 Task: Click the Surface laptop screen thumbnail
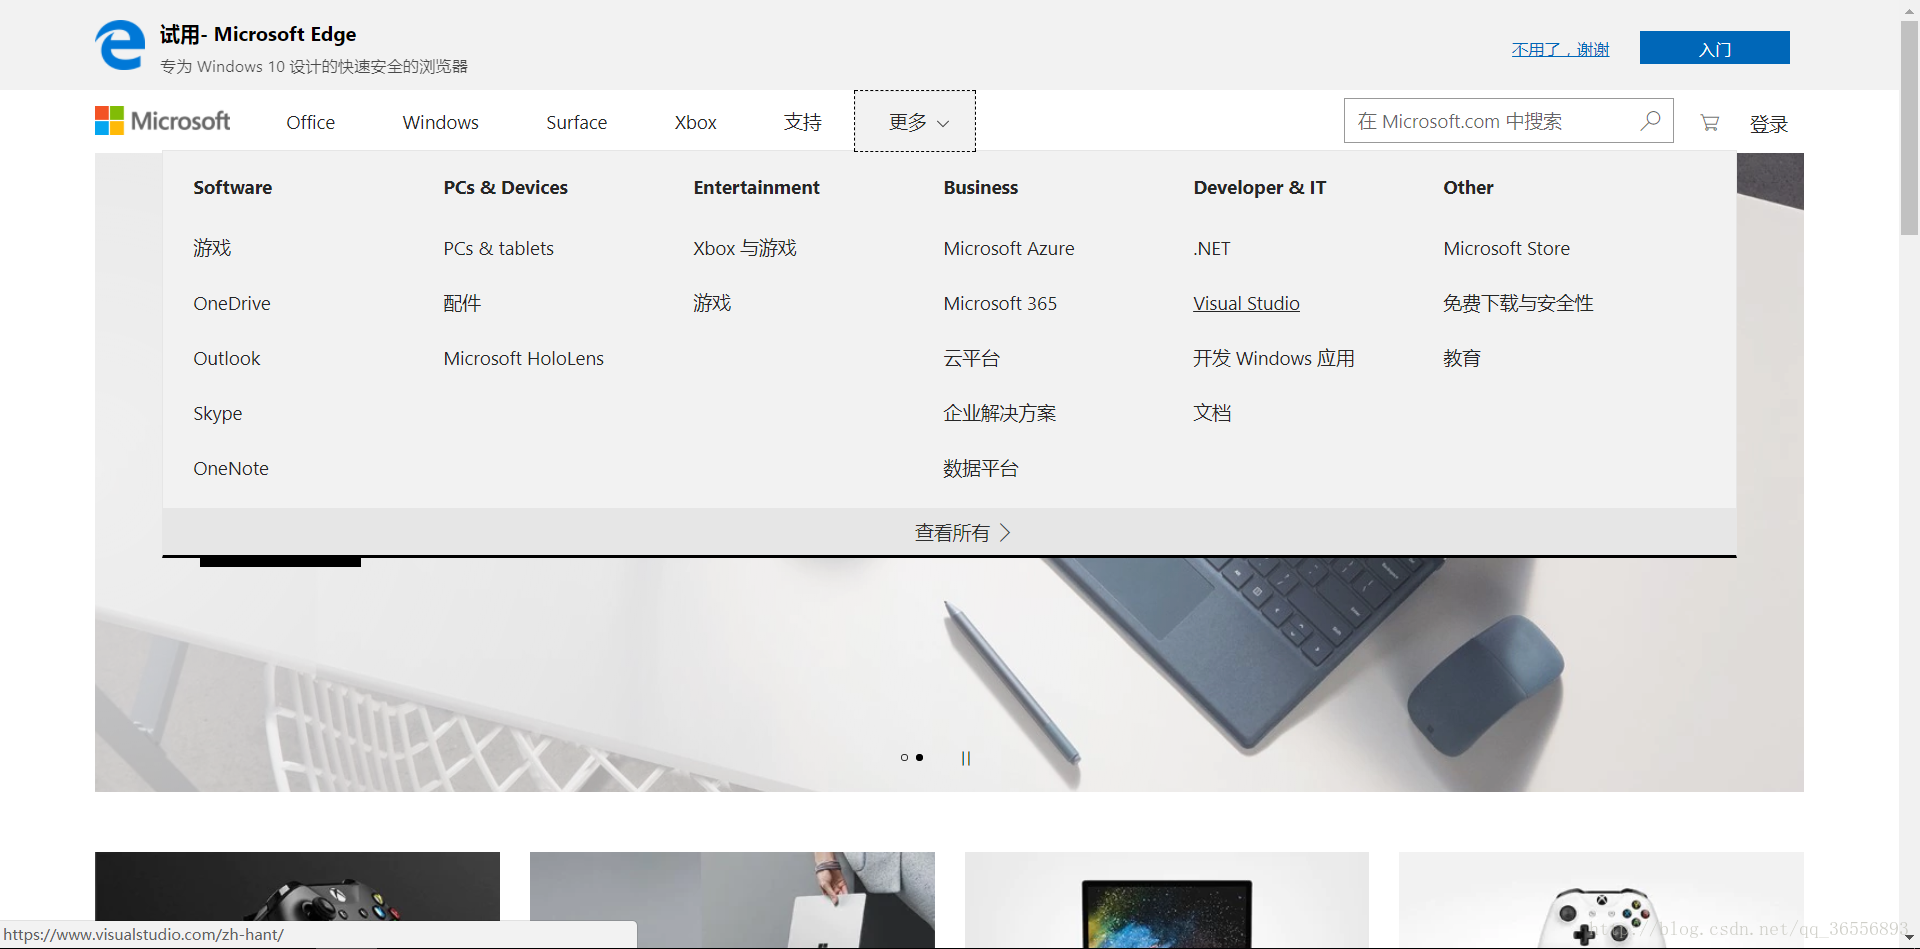point(1167,900)
